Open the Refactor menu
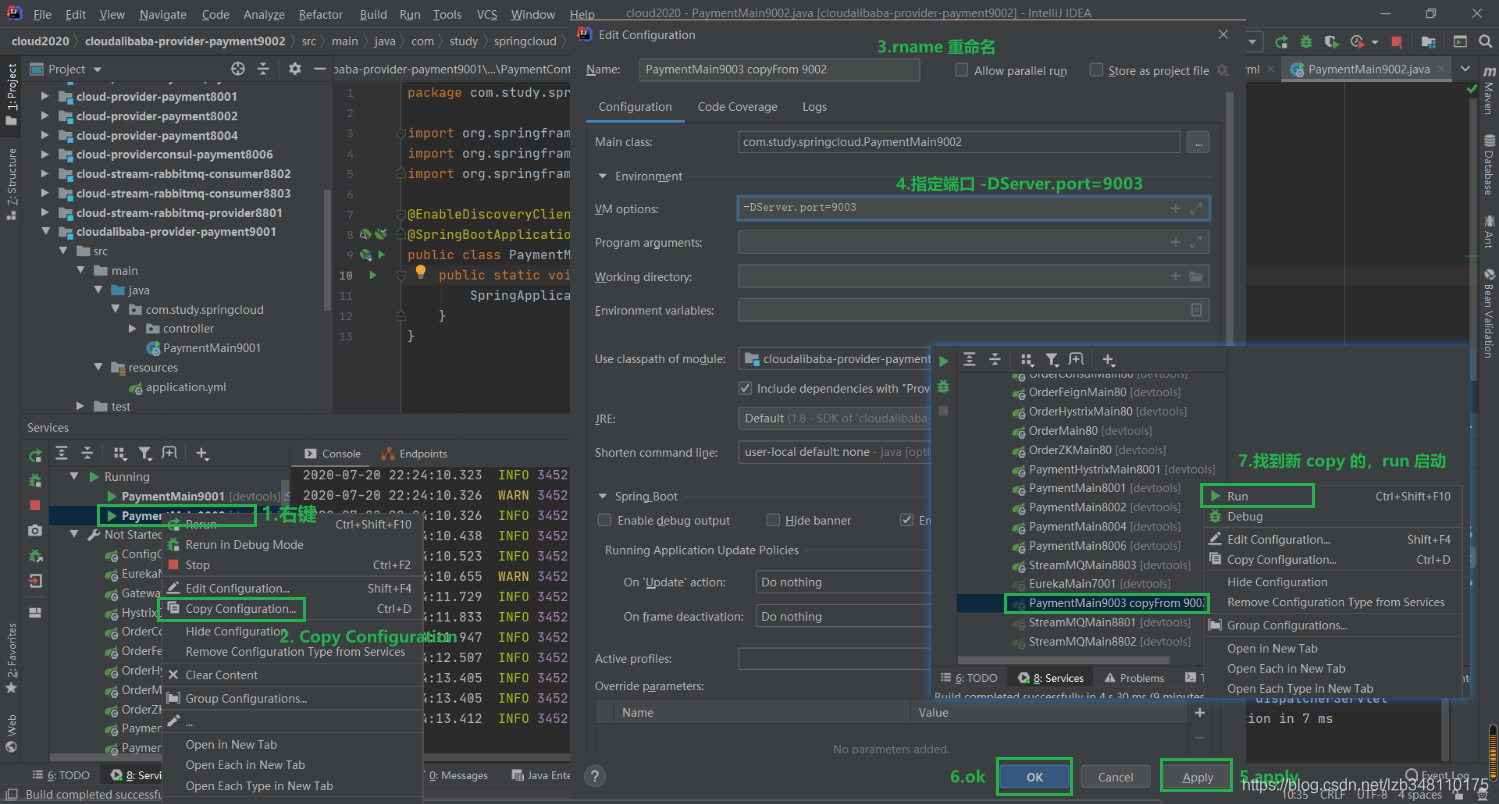The height and width of the screenshot is (804, 1499). (x=320, y=14)
